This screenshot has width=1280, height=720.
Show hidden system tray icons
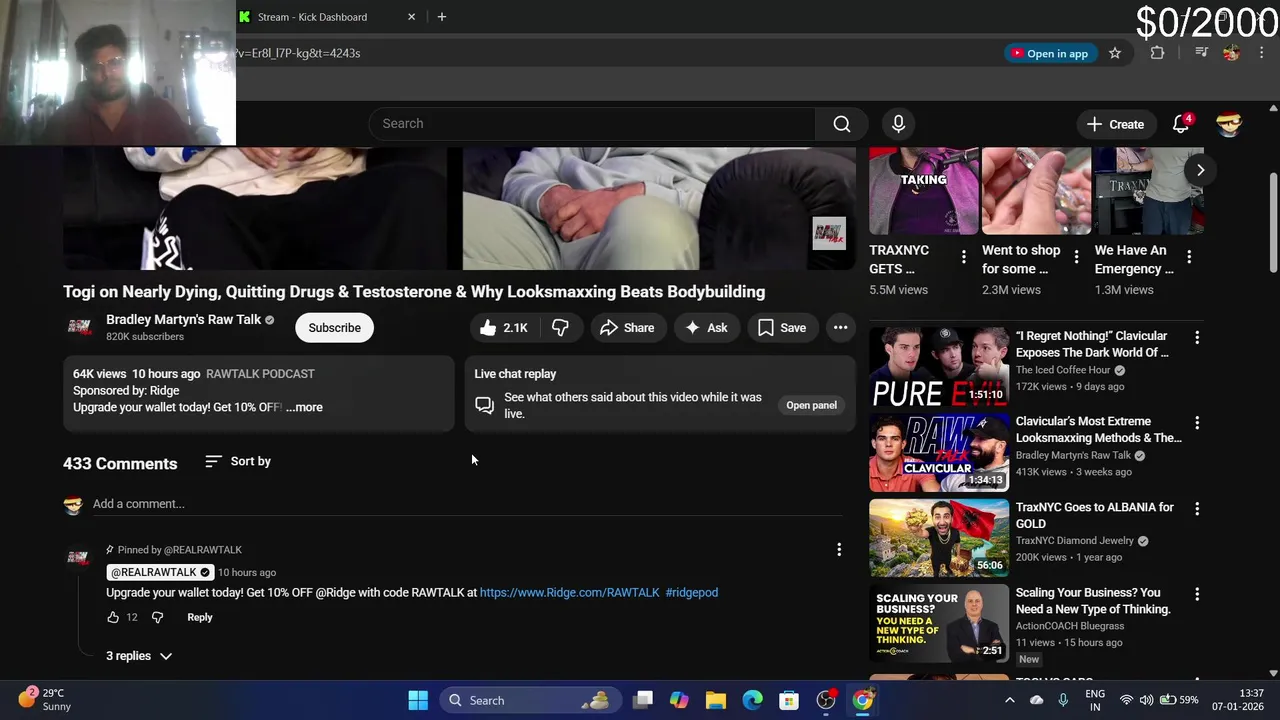pos(1009,700)
